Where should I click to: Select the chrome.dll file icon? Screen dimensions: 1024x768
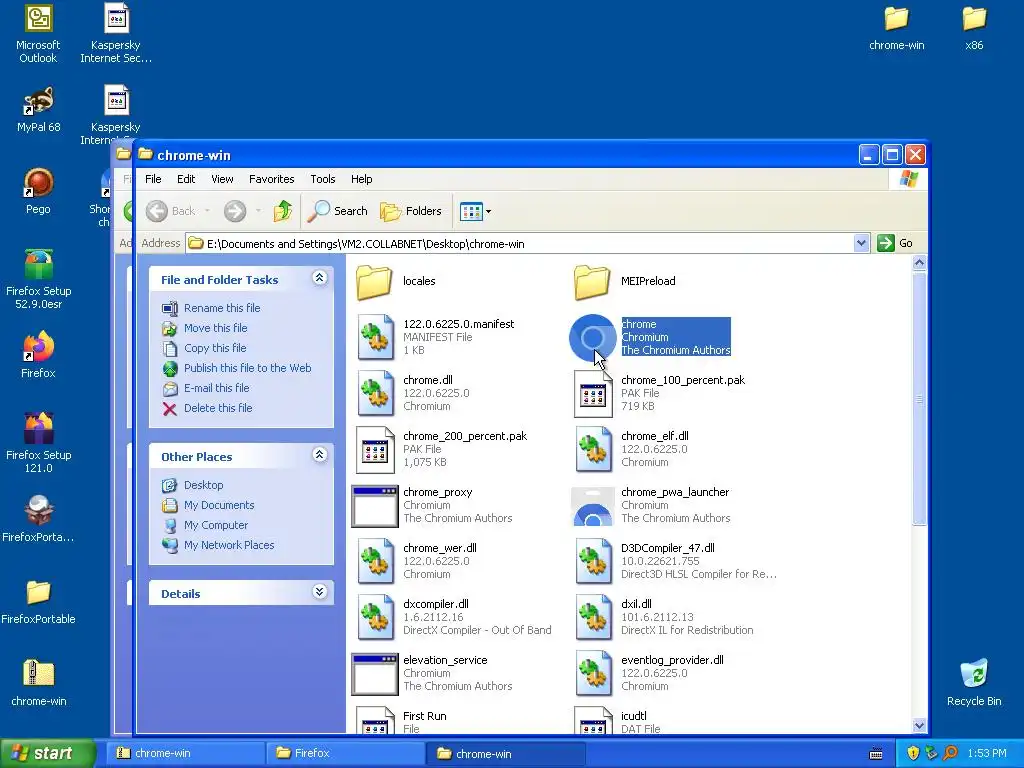[376, 393]
